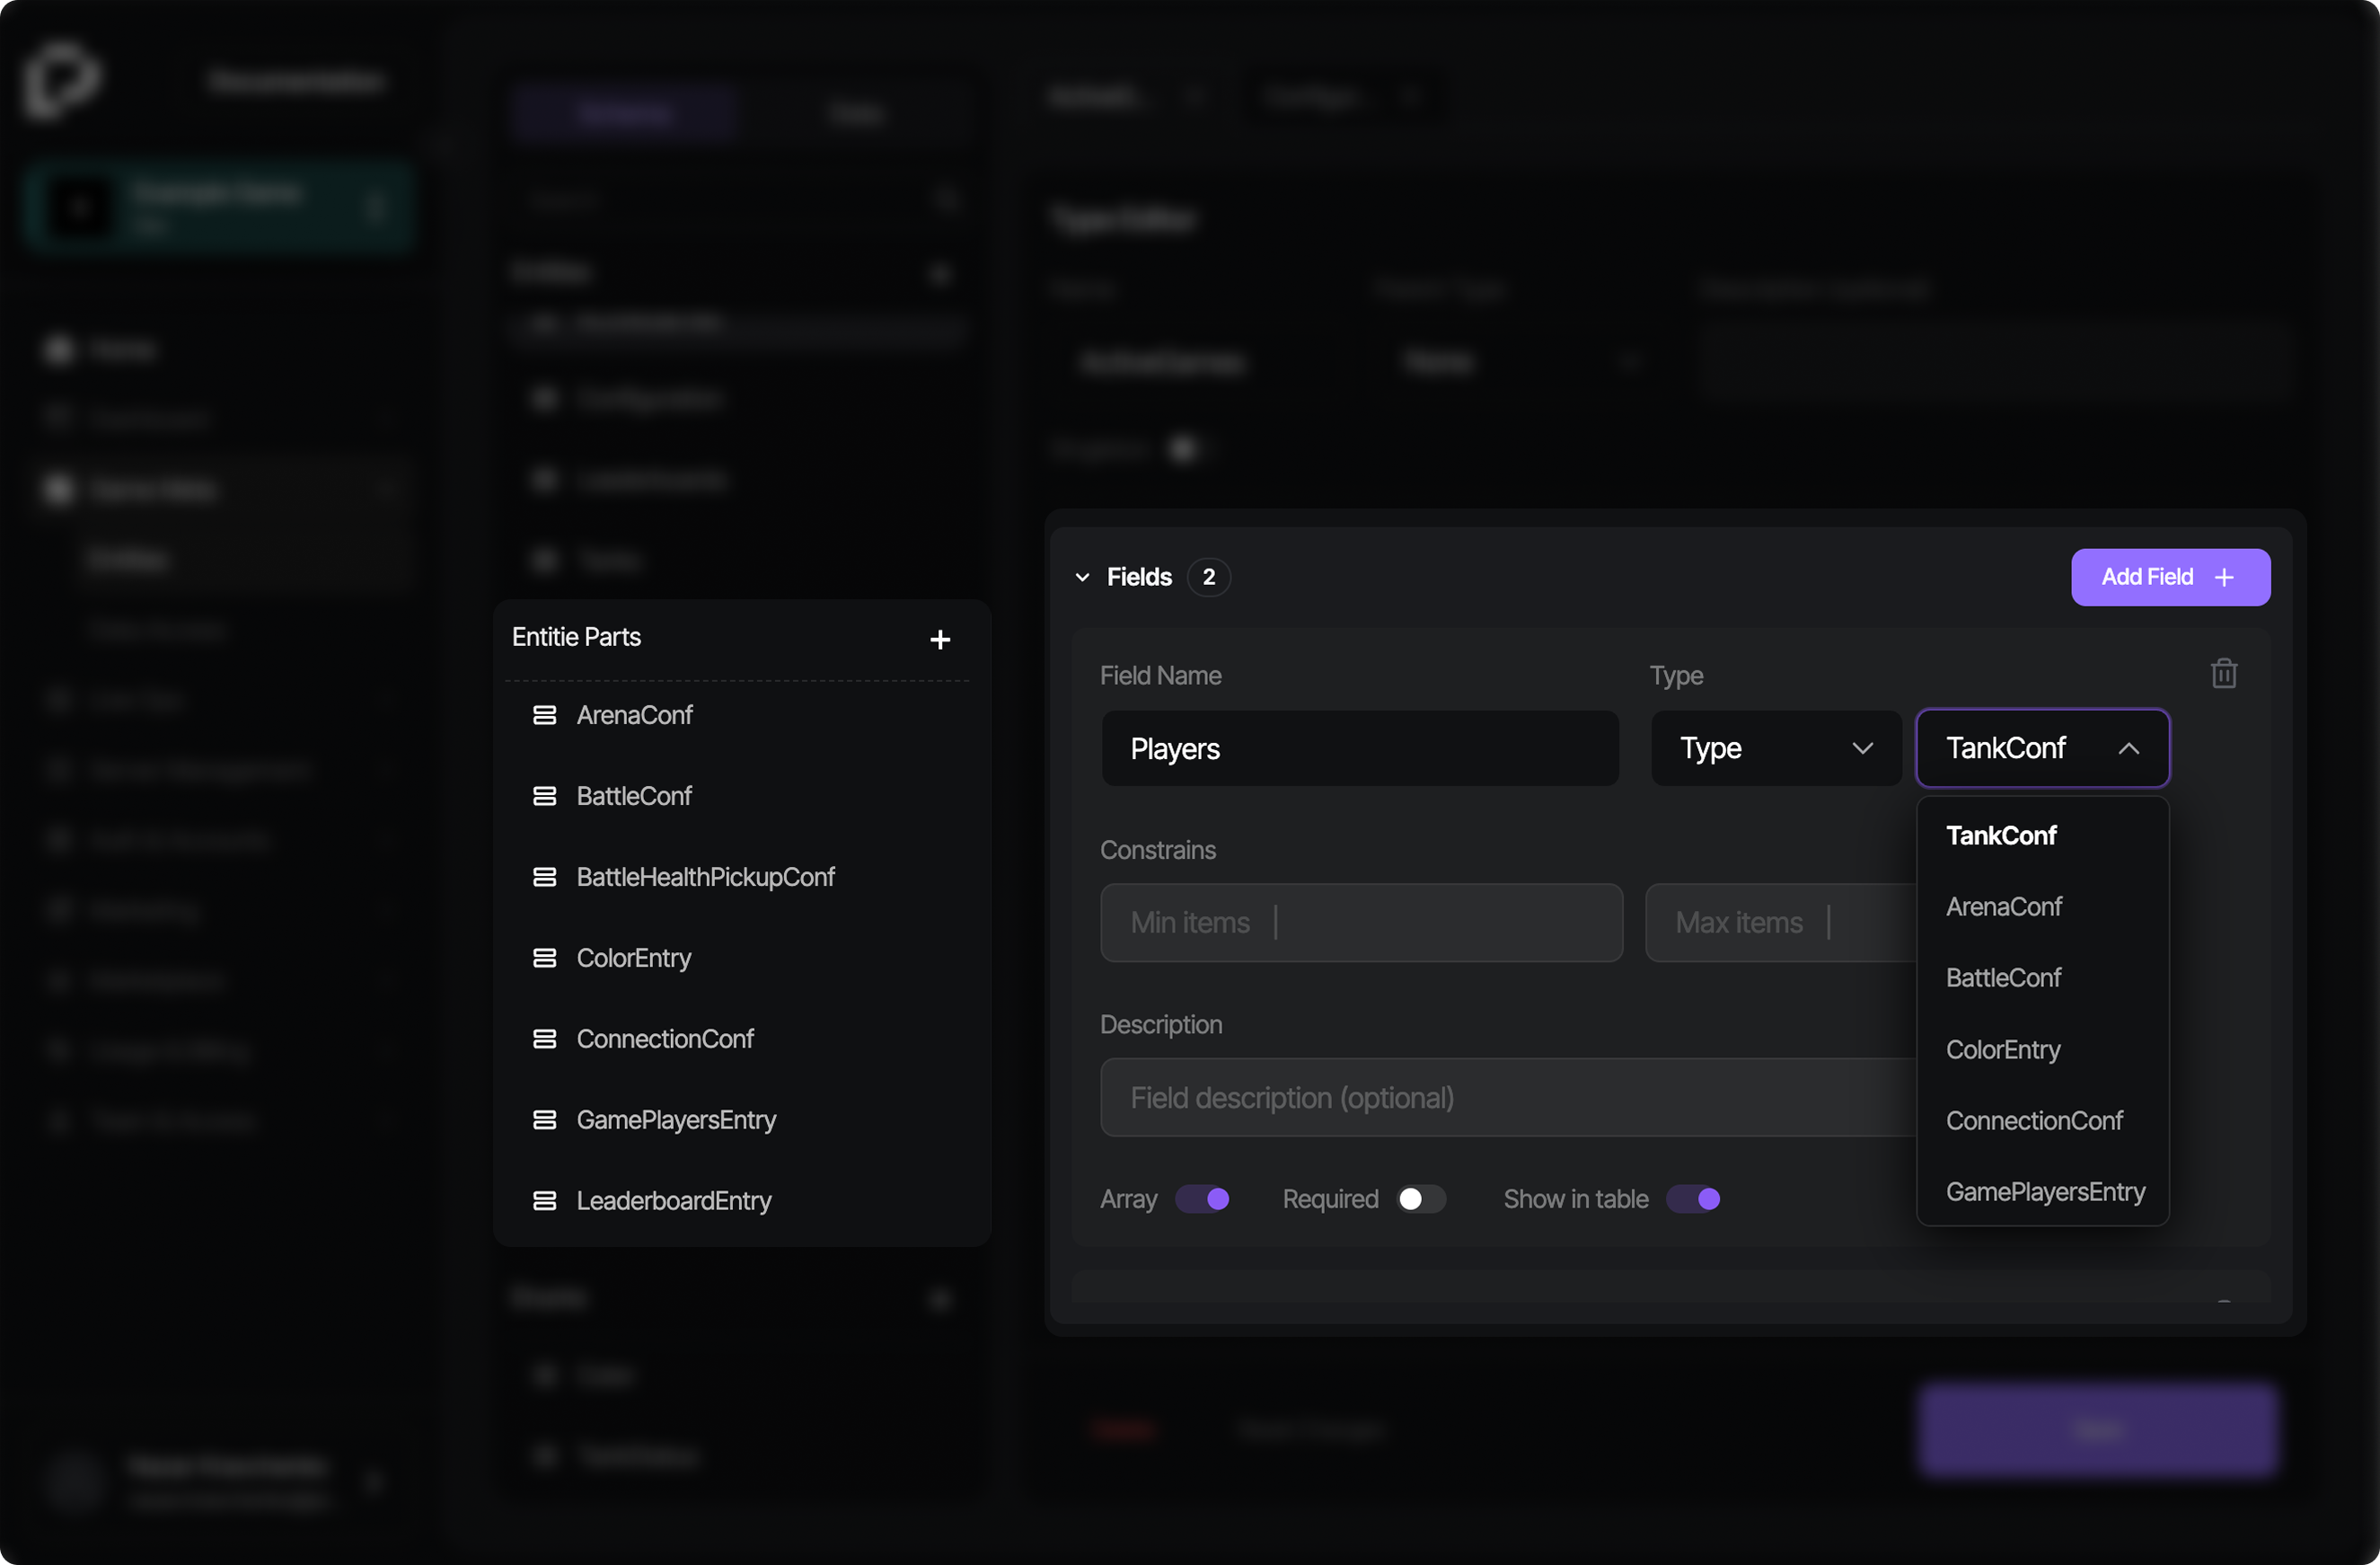Open BattleHealthPickupConf in Entitie Parts
This screenshot has width=2380, height=1565.
[705, 877]
